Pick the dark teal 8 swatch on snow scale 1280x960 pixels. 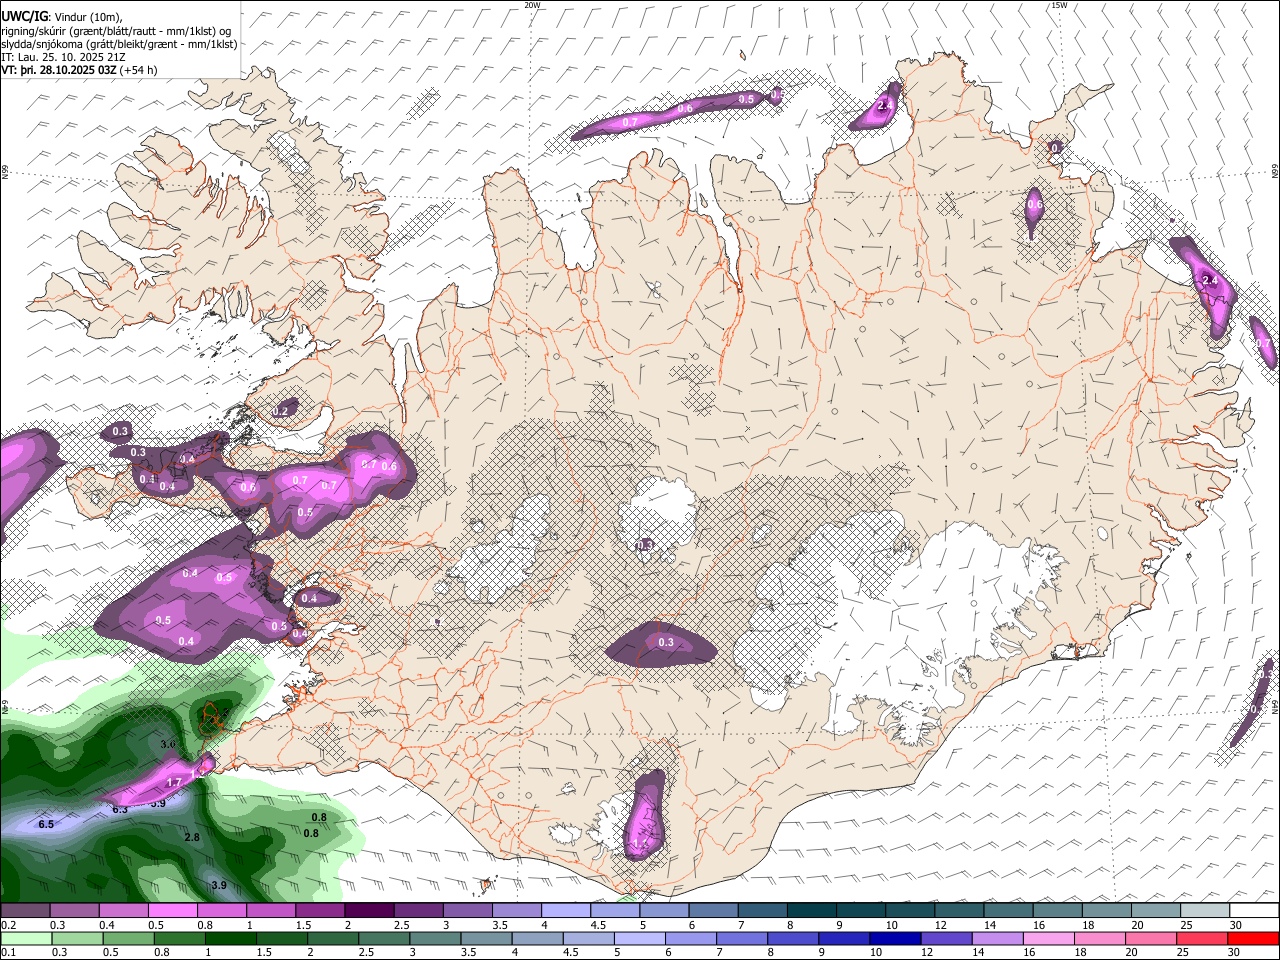click(x=812, y=911)
